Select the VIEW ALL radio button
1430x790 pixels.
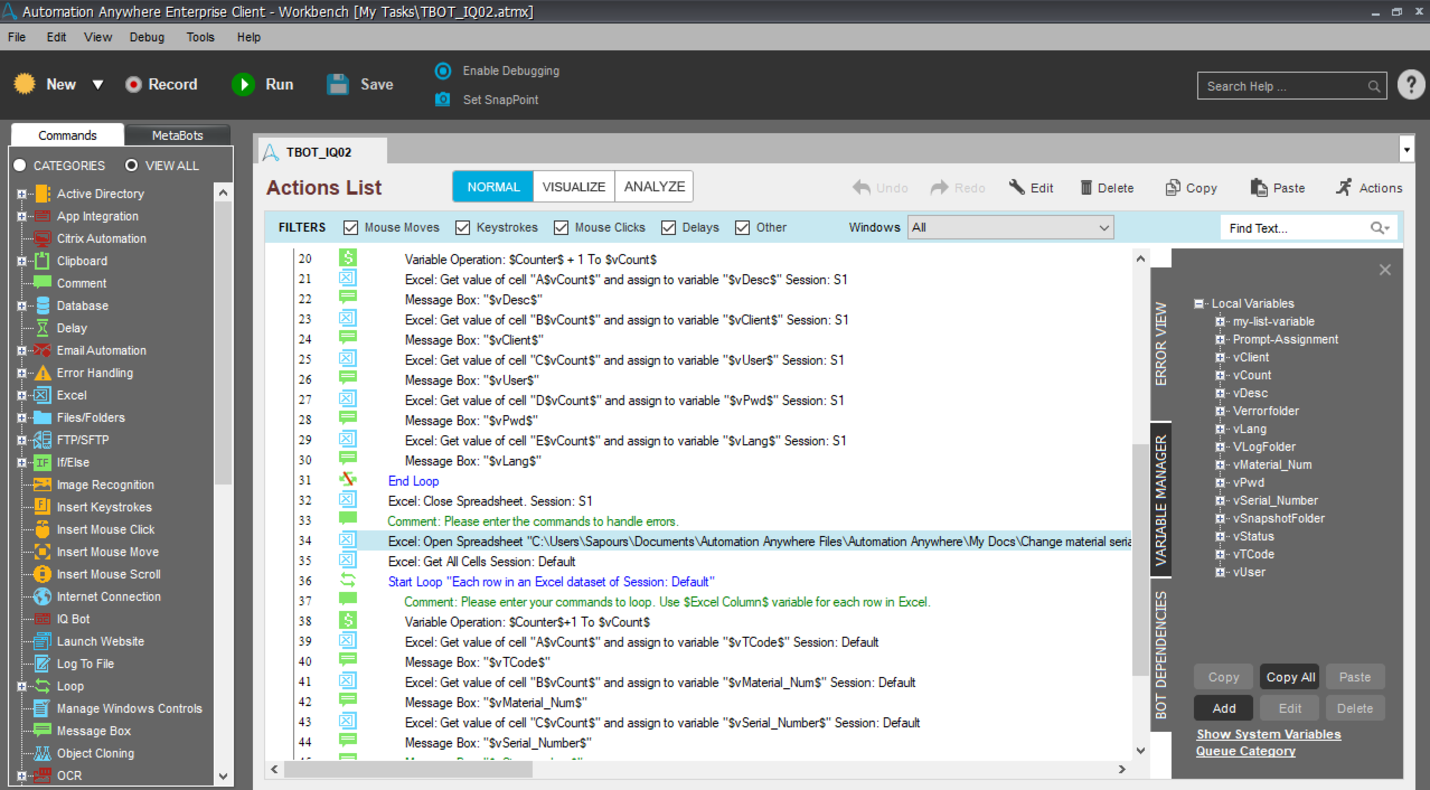point(131,165)
